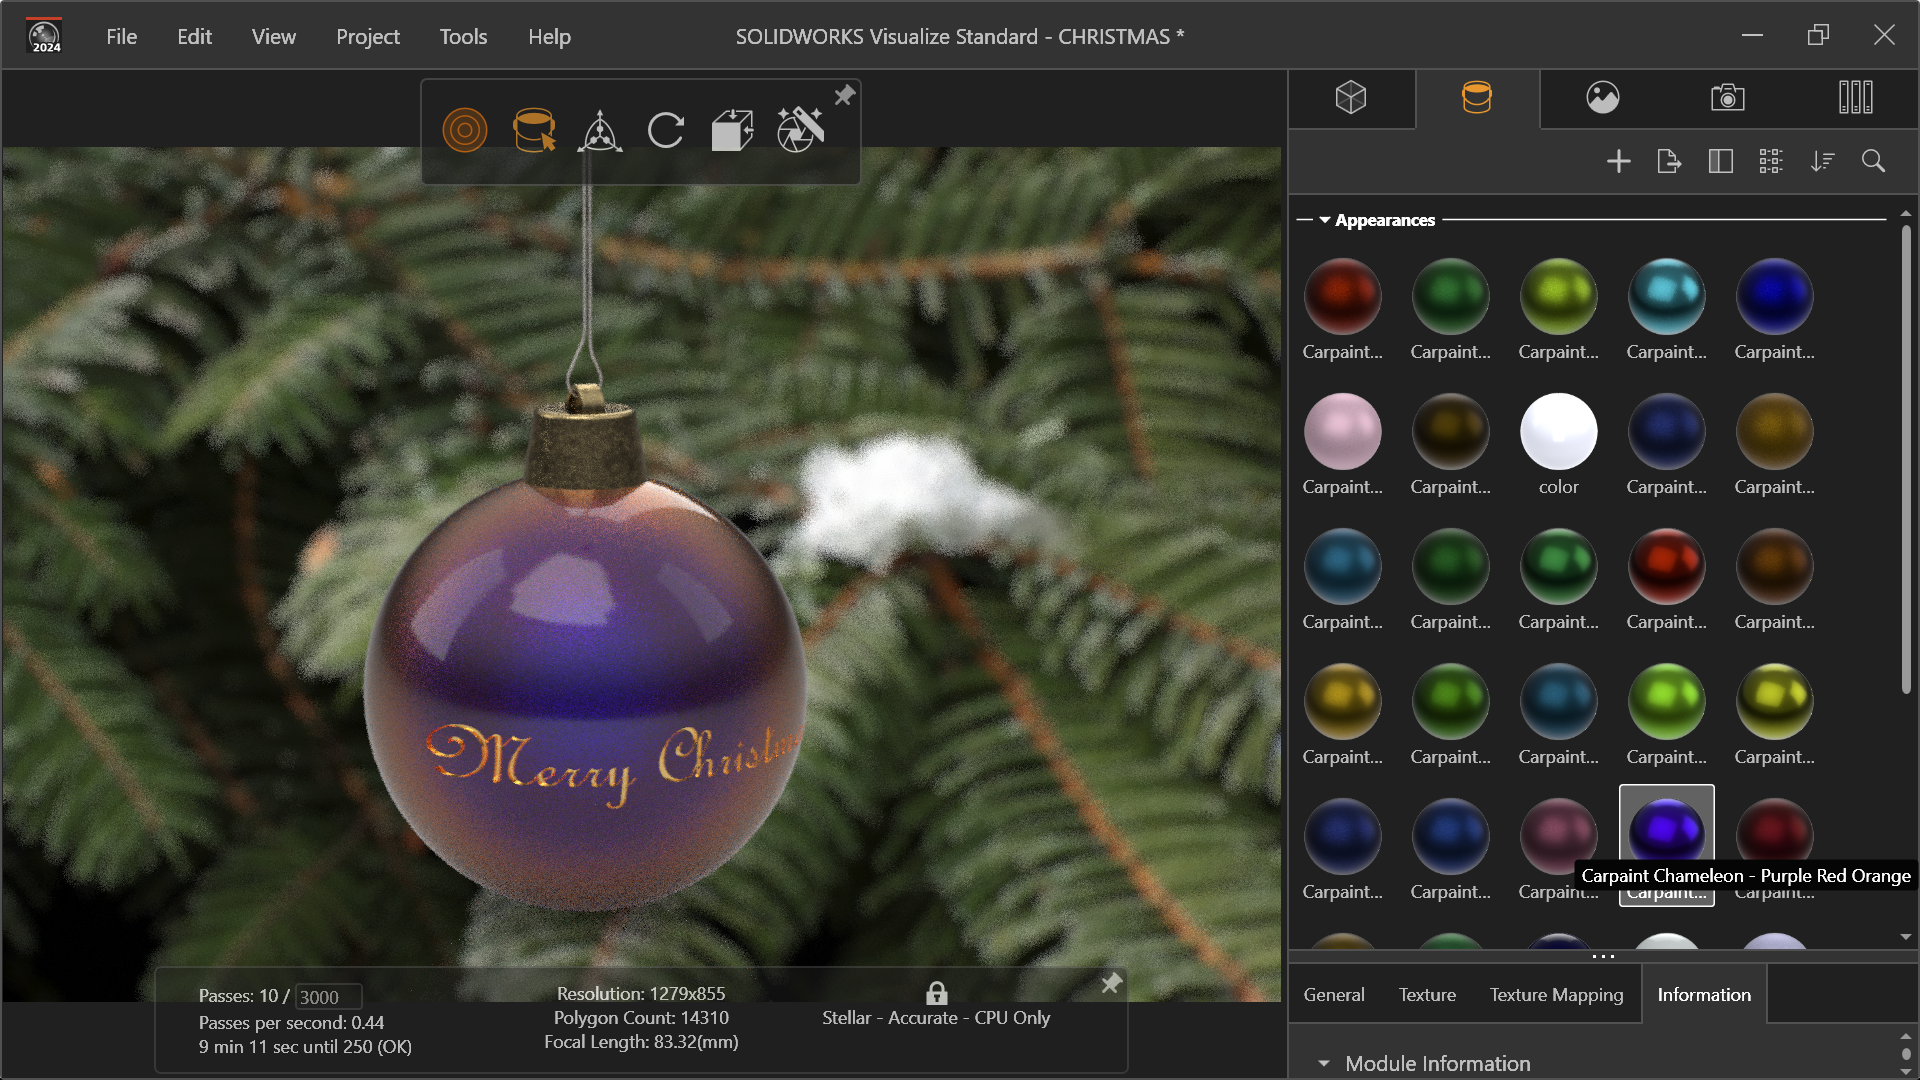Collapse the Module Information section
This screenshot has width=1920, height=1080.
click(1324, 1063)
